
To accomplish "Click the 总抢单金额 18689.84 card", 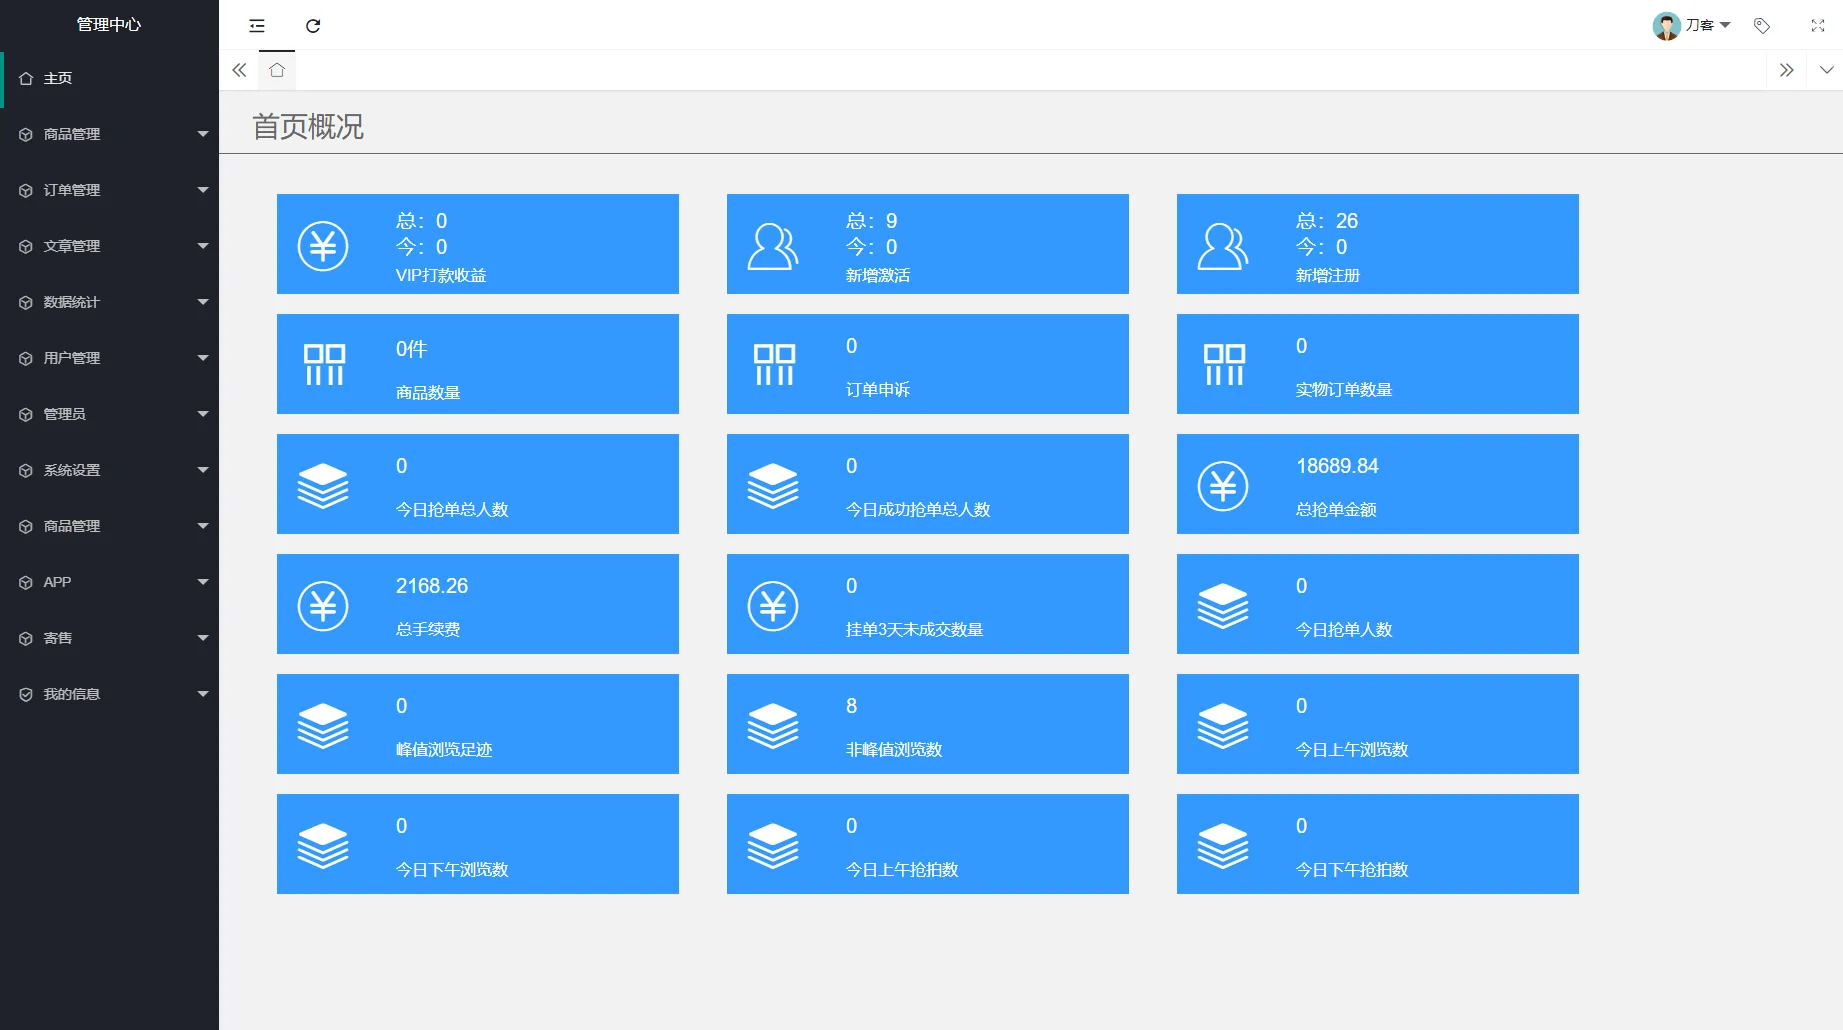I will pyautogui.click(x=1377, y=484).
